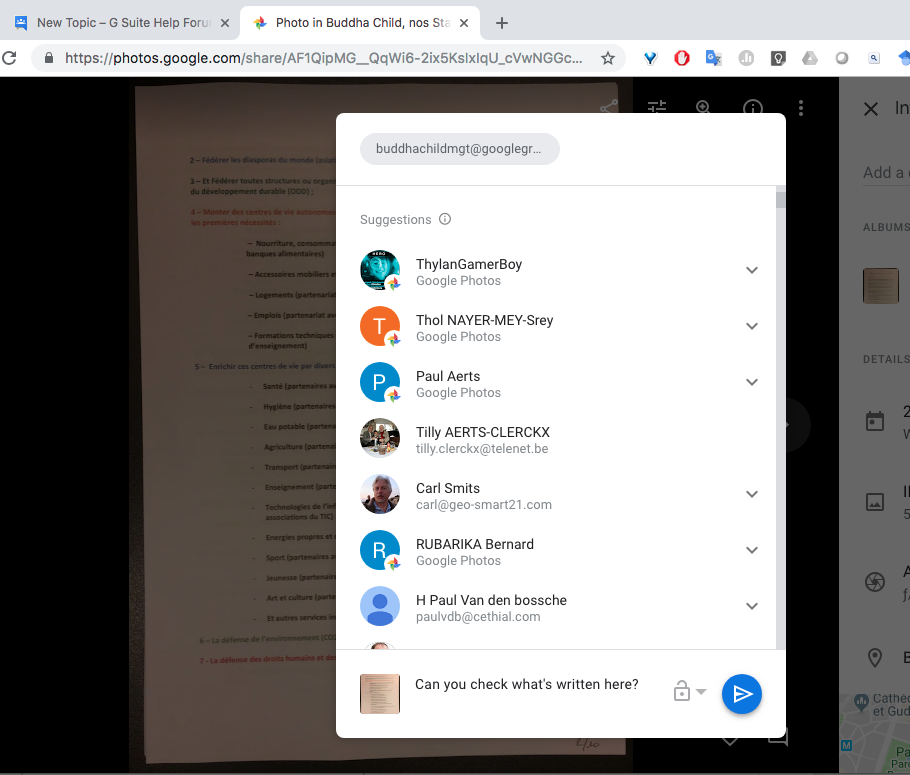
Task: Click the grey bar chart extension icon
Action: 746,58
